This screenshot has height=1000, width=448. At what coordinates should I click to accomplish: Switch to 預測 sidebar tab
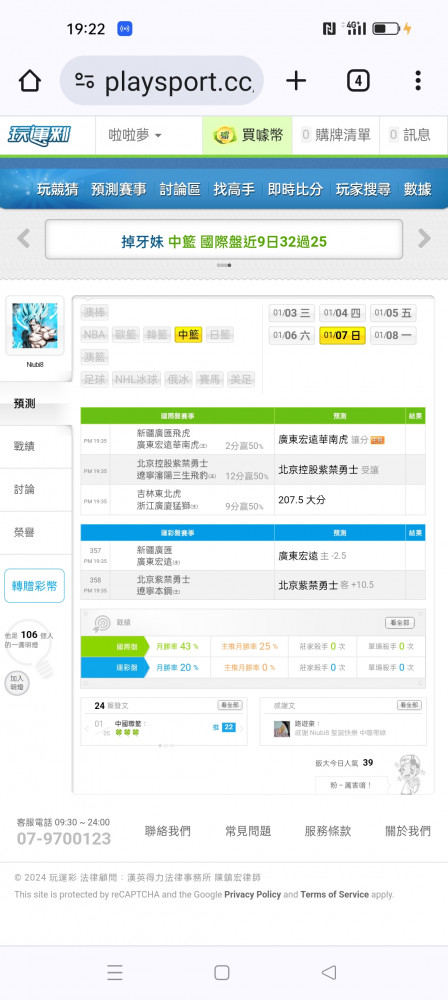[36, 404]
